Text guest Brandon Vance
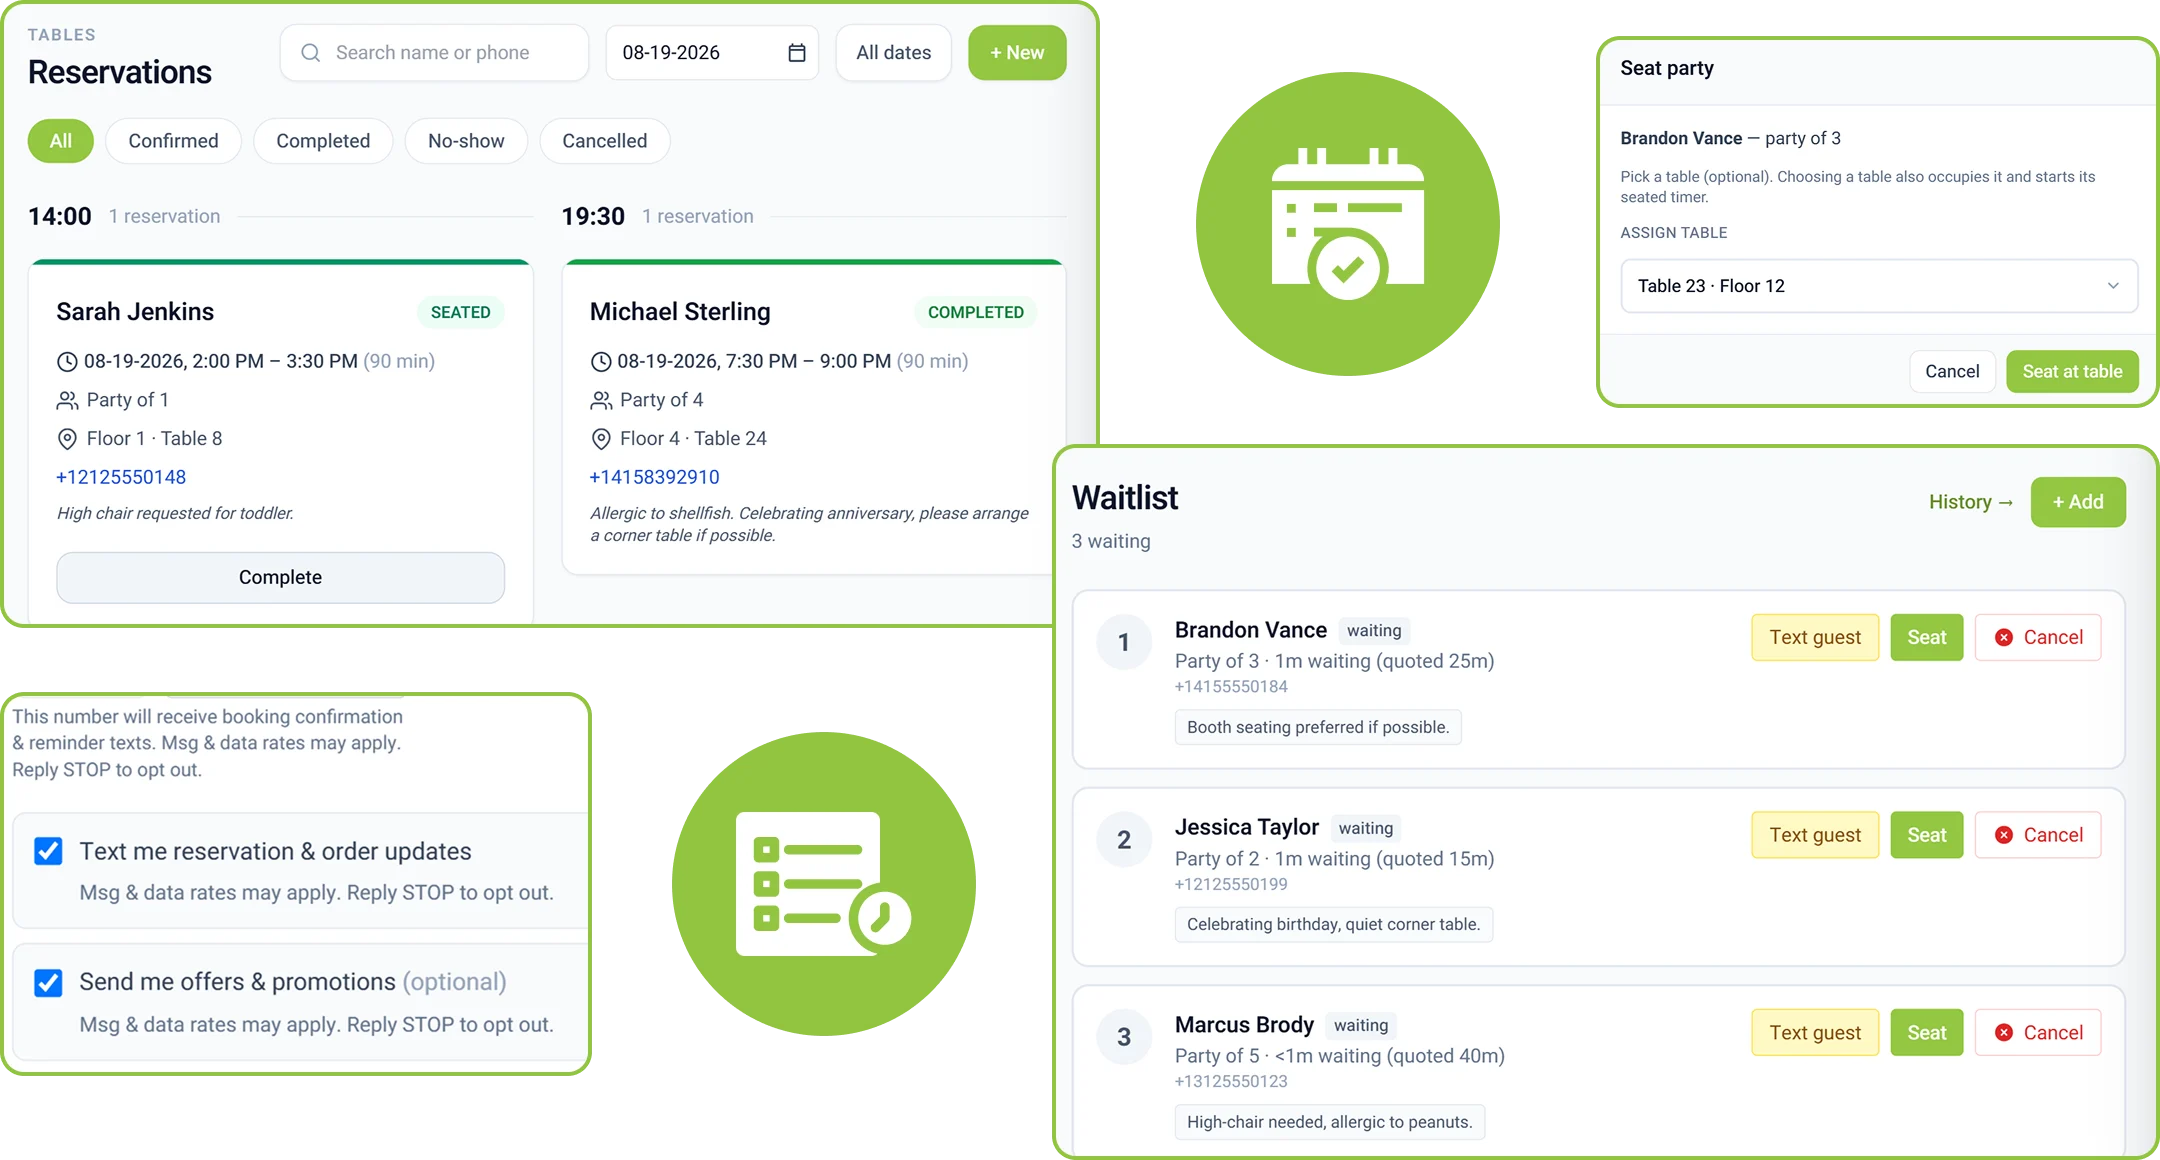Screen dimensions: 2160x1160 pos(1815,638)
